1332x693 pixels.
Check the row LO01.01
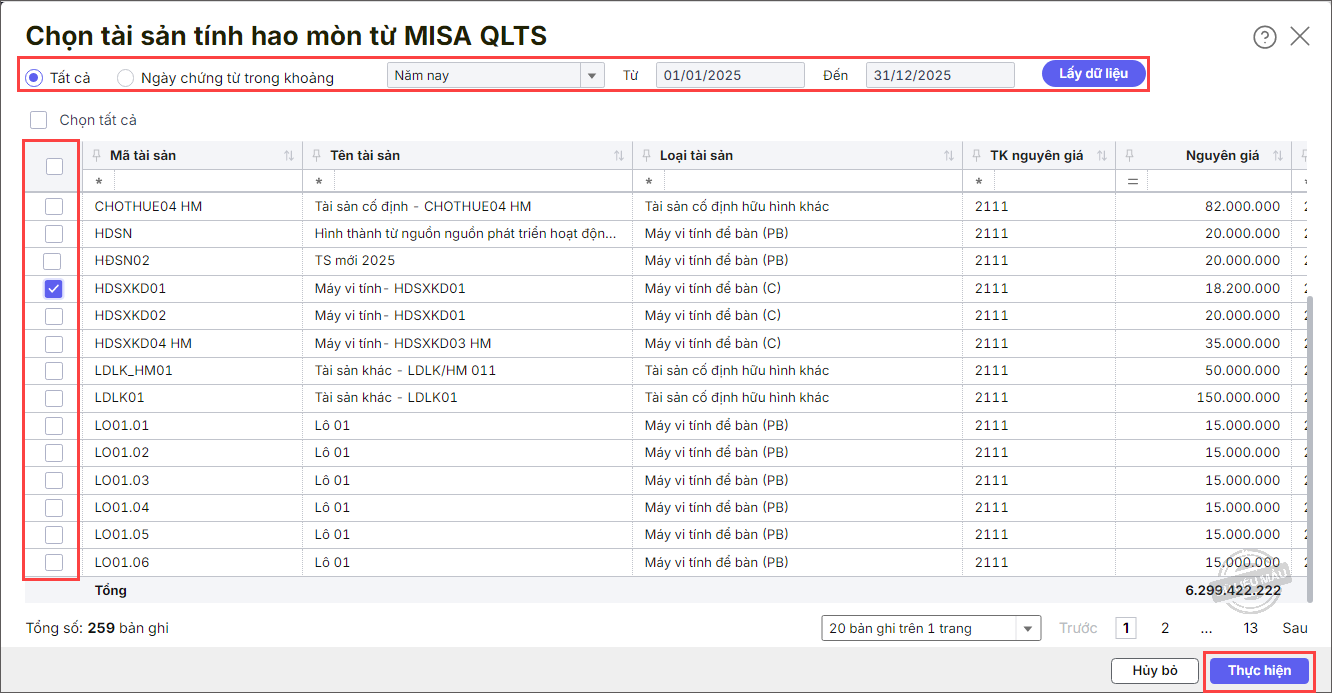click(54, 425)
